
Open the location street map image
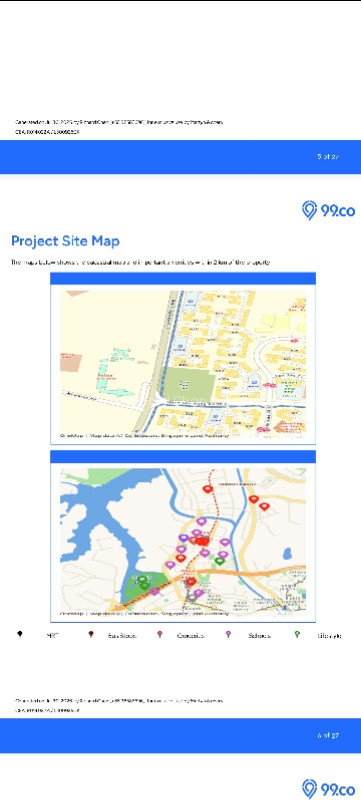[183, 363]
